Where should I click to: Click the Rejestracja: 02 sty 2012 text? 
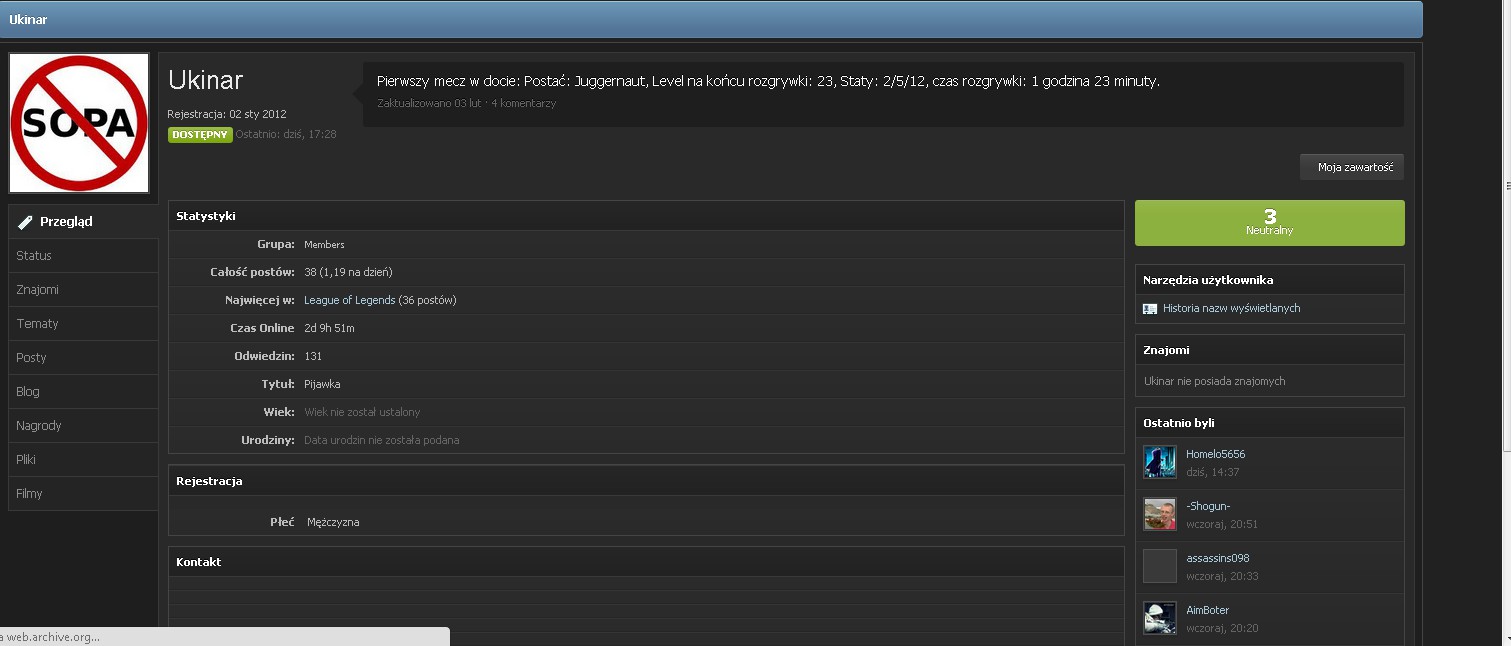coord(227,114)
